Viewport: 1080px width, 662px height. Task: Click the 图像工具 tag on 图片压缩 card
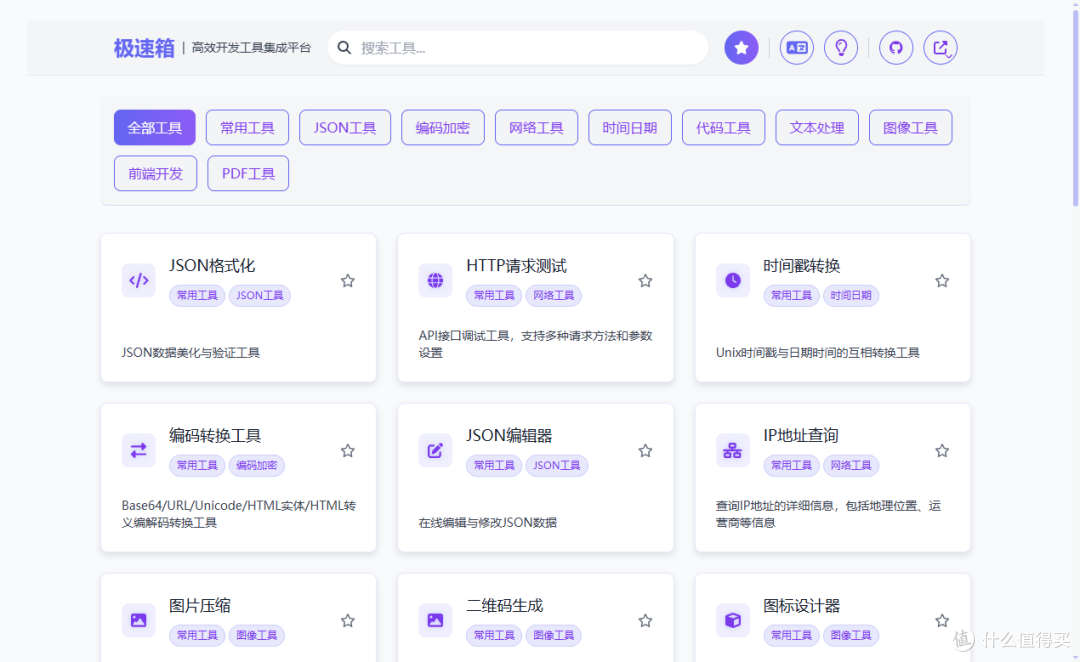click(x=257, y=635)
